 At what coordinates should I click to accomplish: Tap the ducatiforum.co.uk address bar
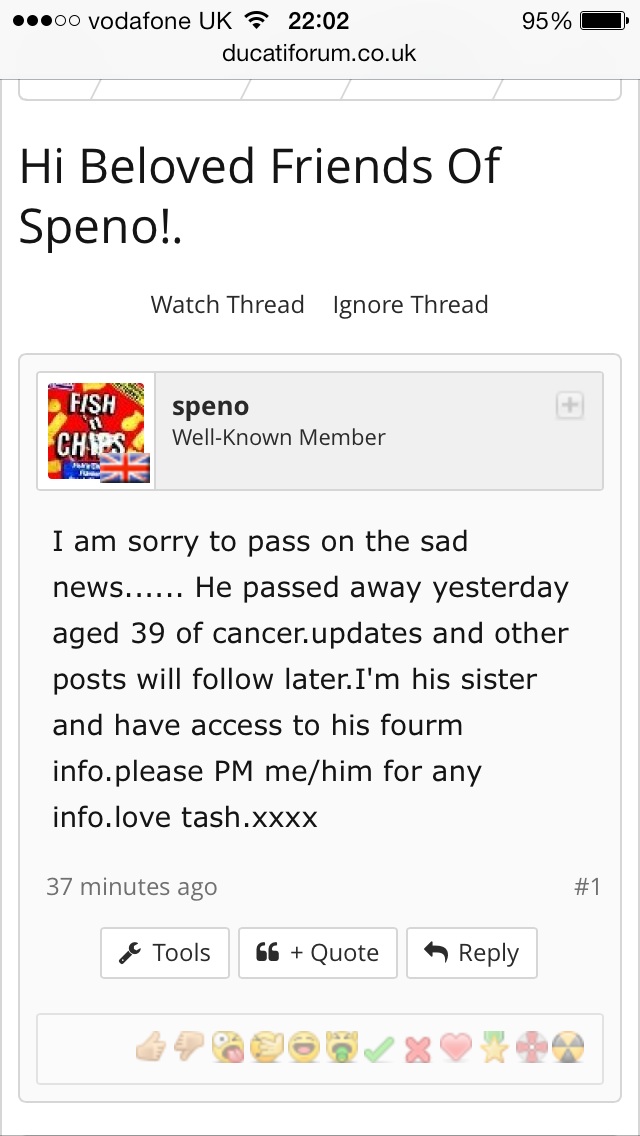tap(320, 52)
